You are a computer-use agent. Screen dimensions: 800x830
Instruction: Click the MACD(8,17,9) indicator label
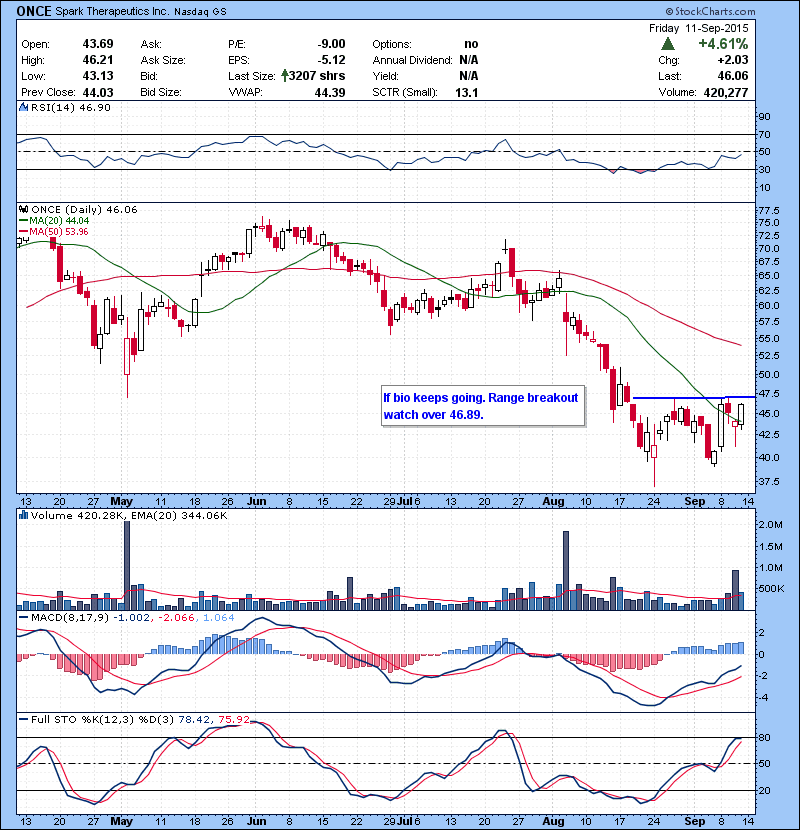(70, 618)
